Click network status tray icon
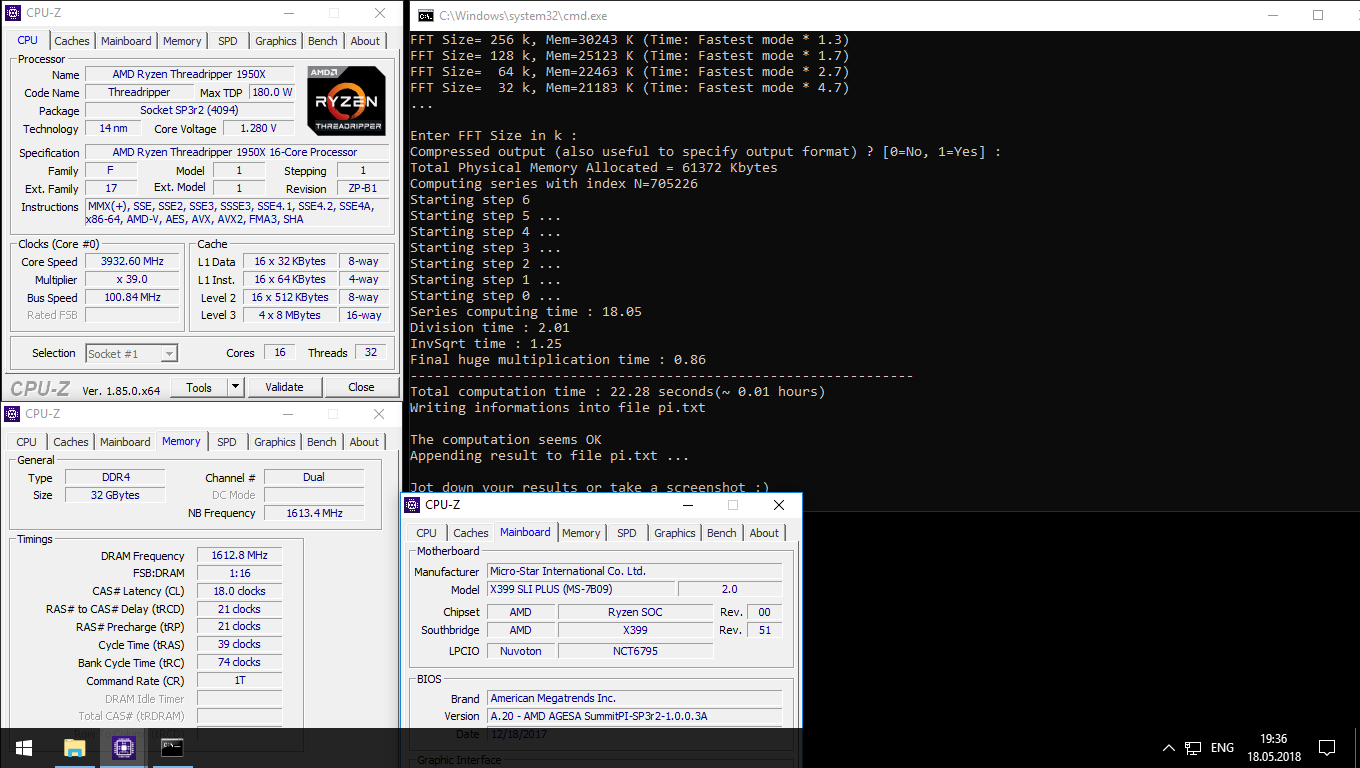Image resolution: width=1360 pixels, height=768 pixels. 1193,747
